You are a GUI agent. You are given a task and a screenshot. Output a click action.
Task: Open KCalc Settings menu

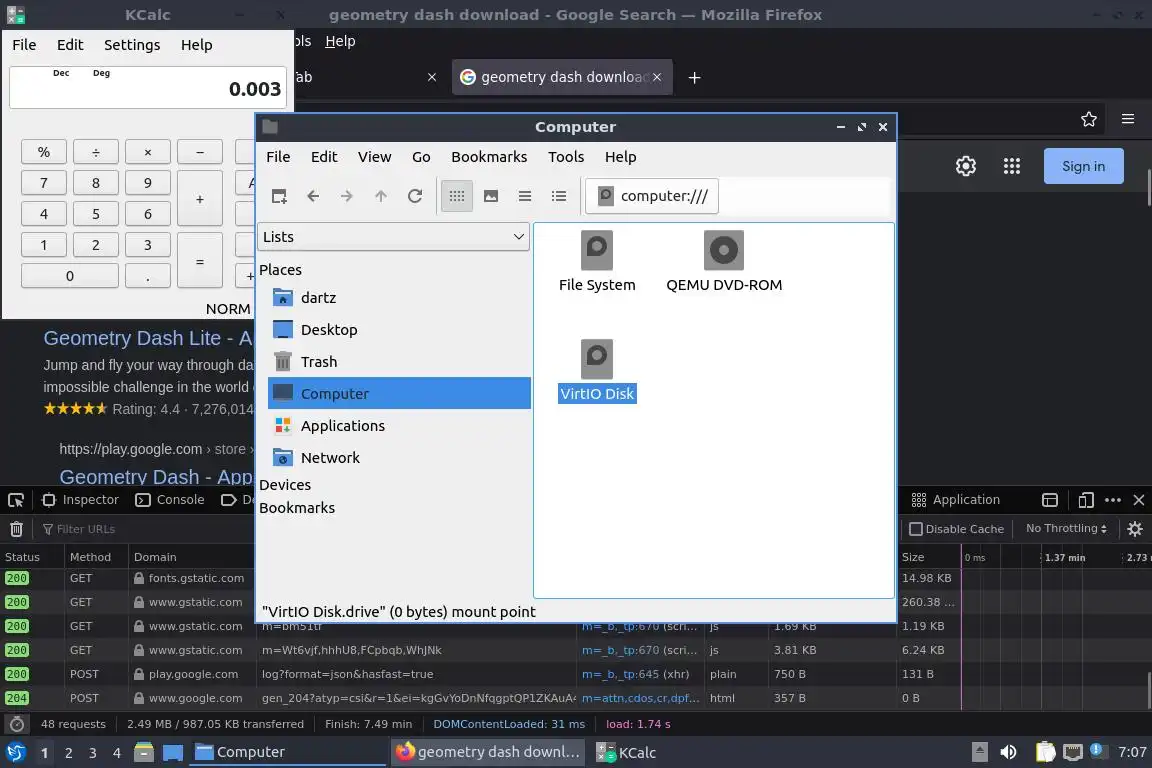coord(132,45)
